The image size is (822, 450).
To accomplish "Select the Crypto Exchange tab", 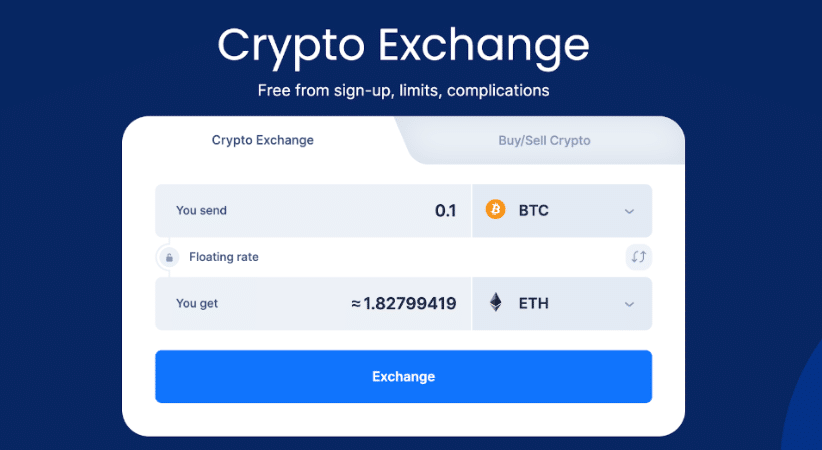I will point(263,140).
